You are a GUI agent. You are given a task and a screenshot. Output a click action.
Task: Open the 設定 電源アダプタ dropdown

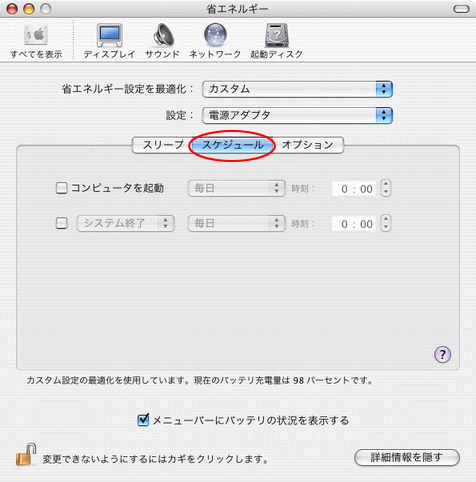pos(297,115)
